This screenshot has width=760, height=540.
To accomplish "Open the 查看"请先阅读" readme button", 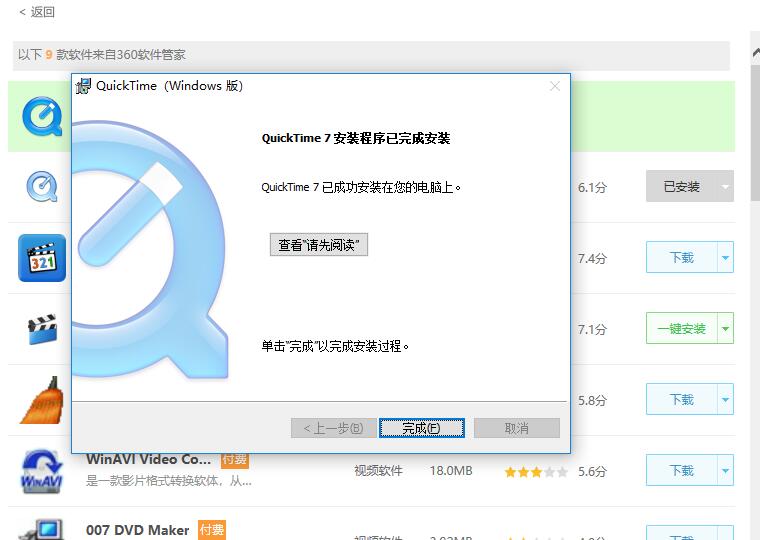I will click(x=318, y=245).
